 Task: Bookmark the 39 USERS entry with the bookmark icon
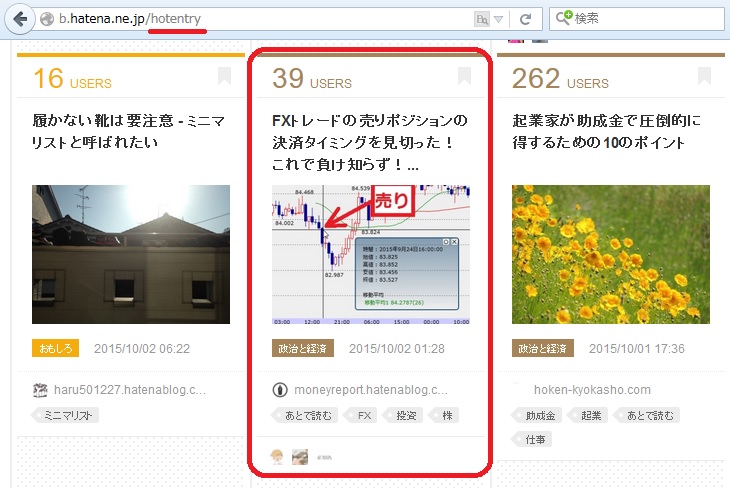(464, 76)
